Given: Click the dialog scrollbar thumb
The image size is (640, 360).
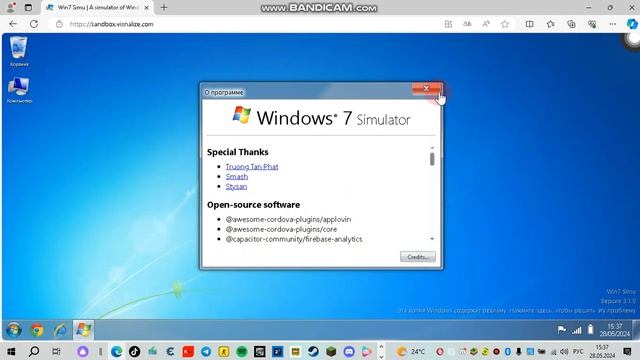Looking at the screenshot, I should tap(432, 159).
